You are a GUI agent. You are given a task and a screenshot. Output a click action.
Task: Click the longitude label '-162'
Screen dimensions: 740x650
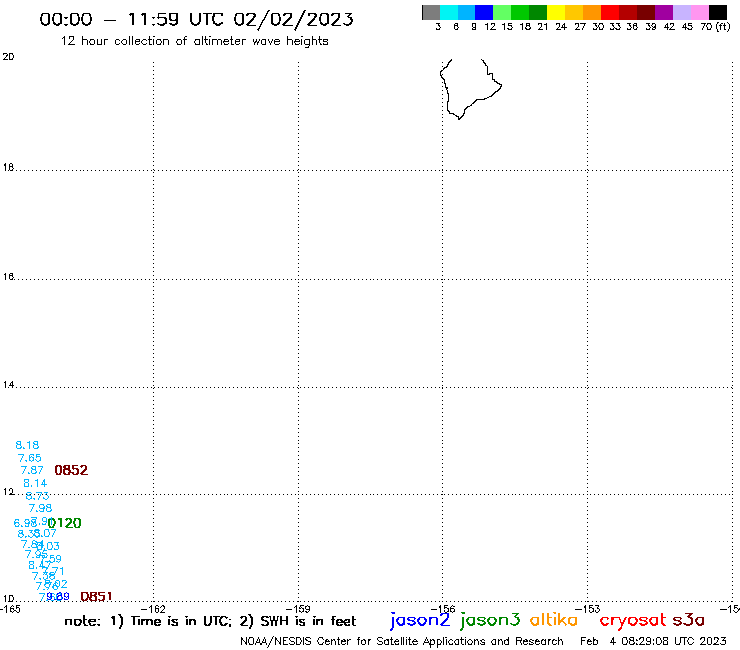154,609
